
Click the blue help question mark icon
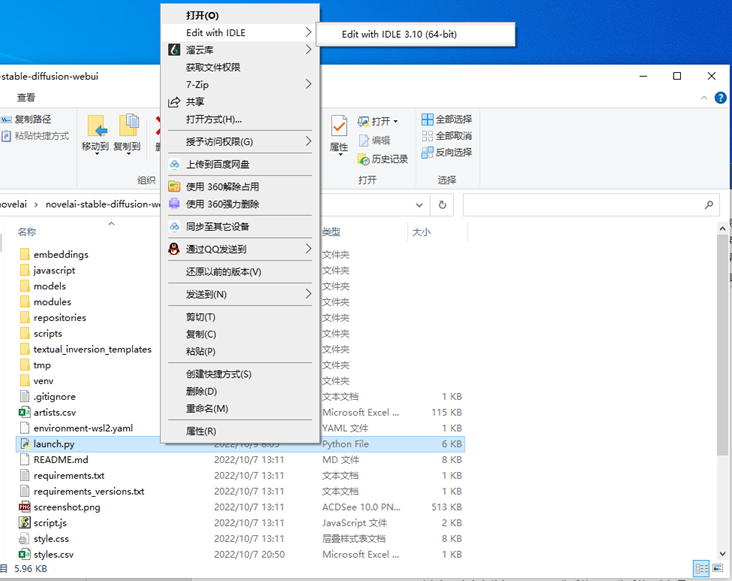coord(720,98)
